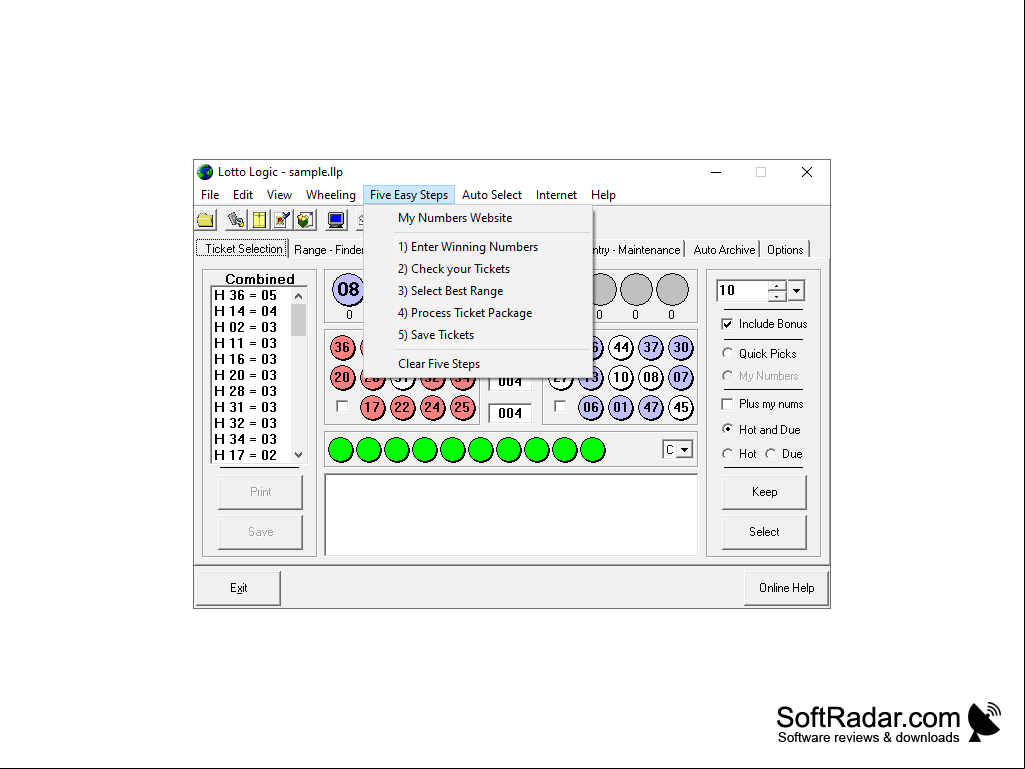Click the red ball numbered 17
This screenshot has width=1025, height=769.
coord(373,407)
